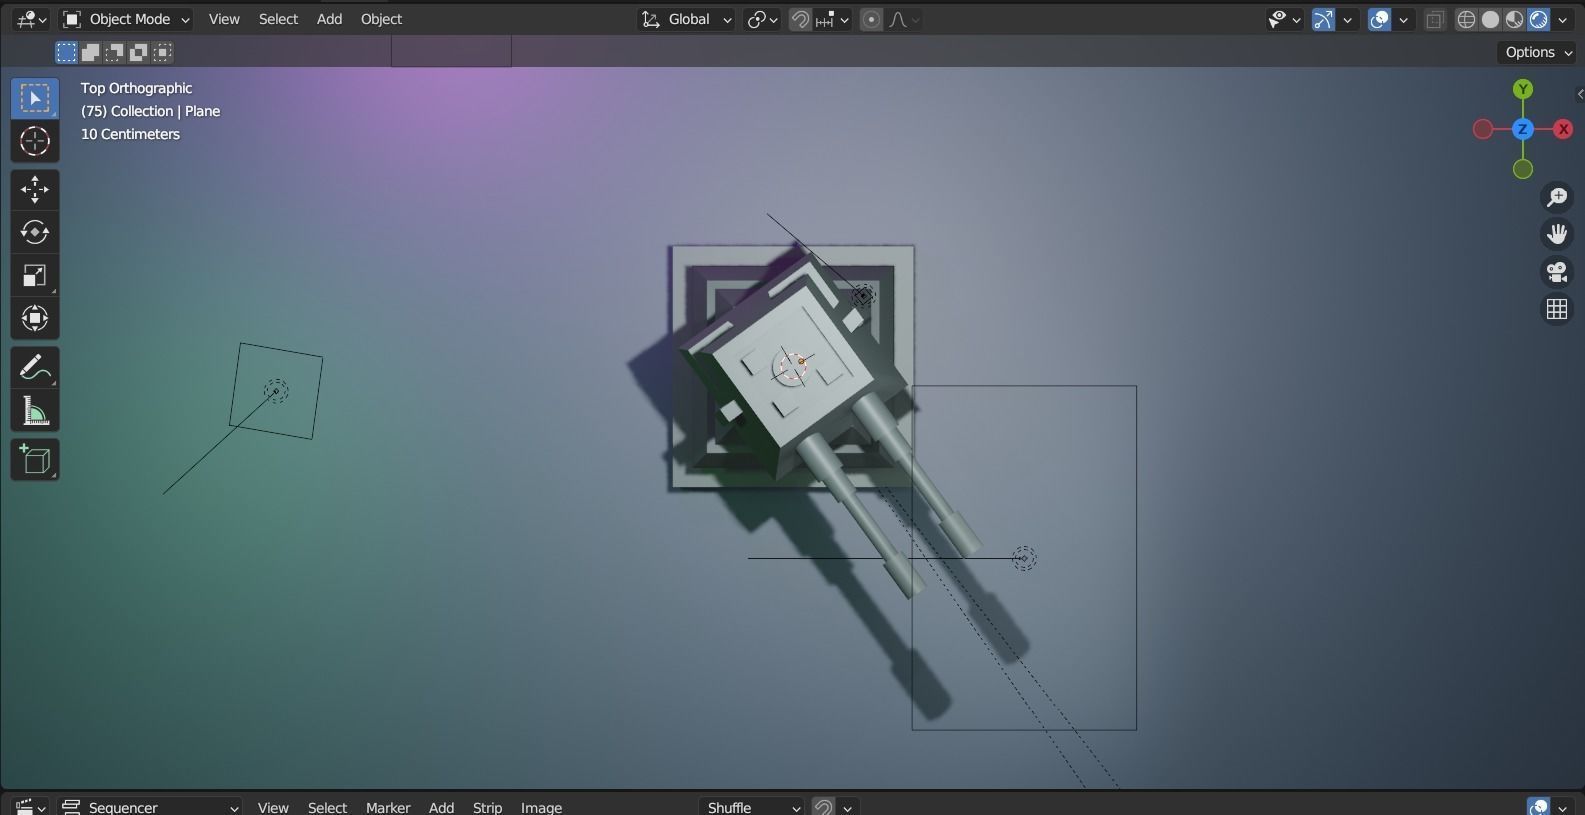The height and width of the screenshot is (815, 1585).
Task: Activate the Measure tool
Action: pos(35,411)
